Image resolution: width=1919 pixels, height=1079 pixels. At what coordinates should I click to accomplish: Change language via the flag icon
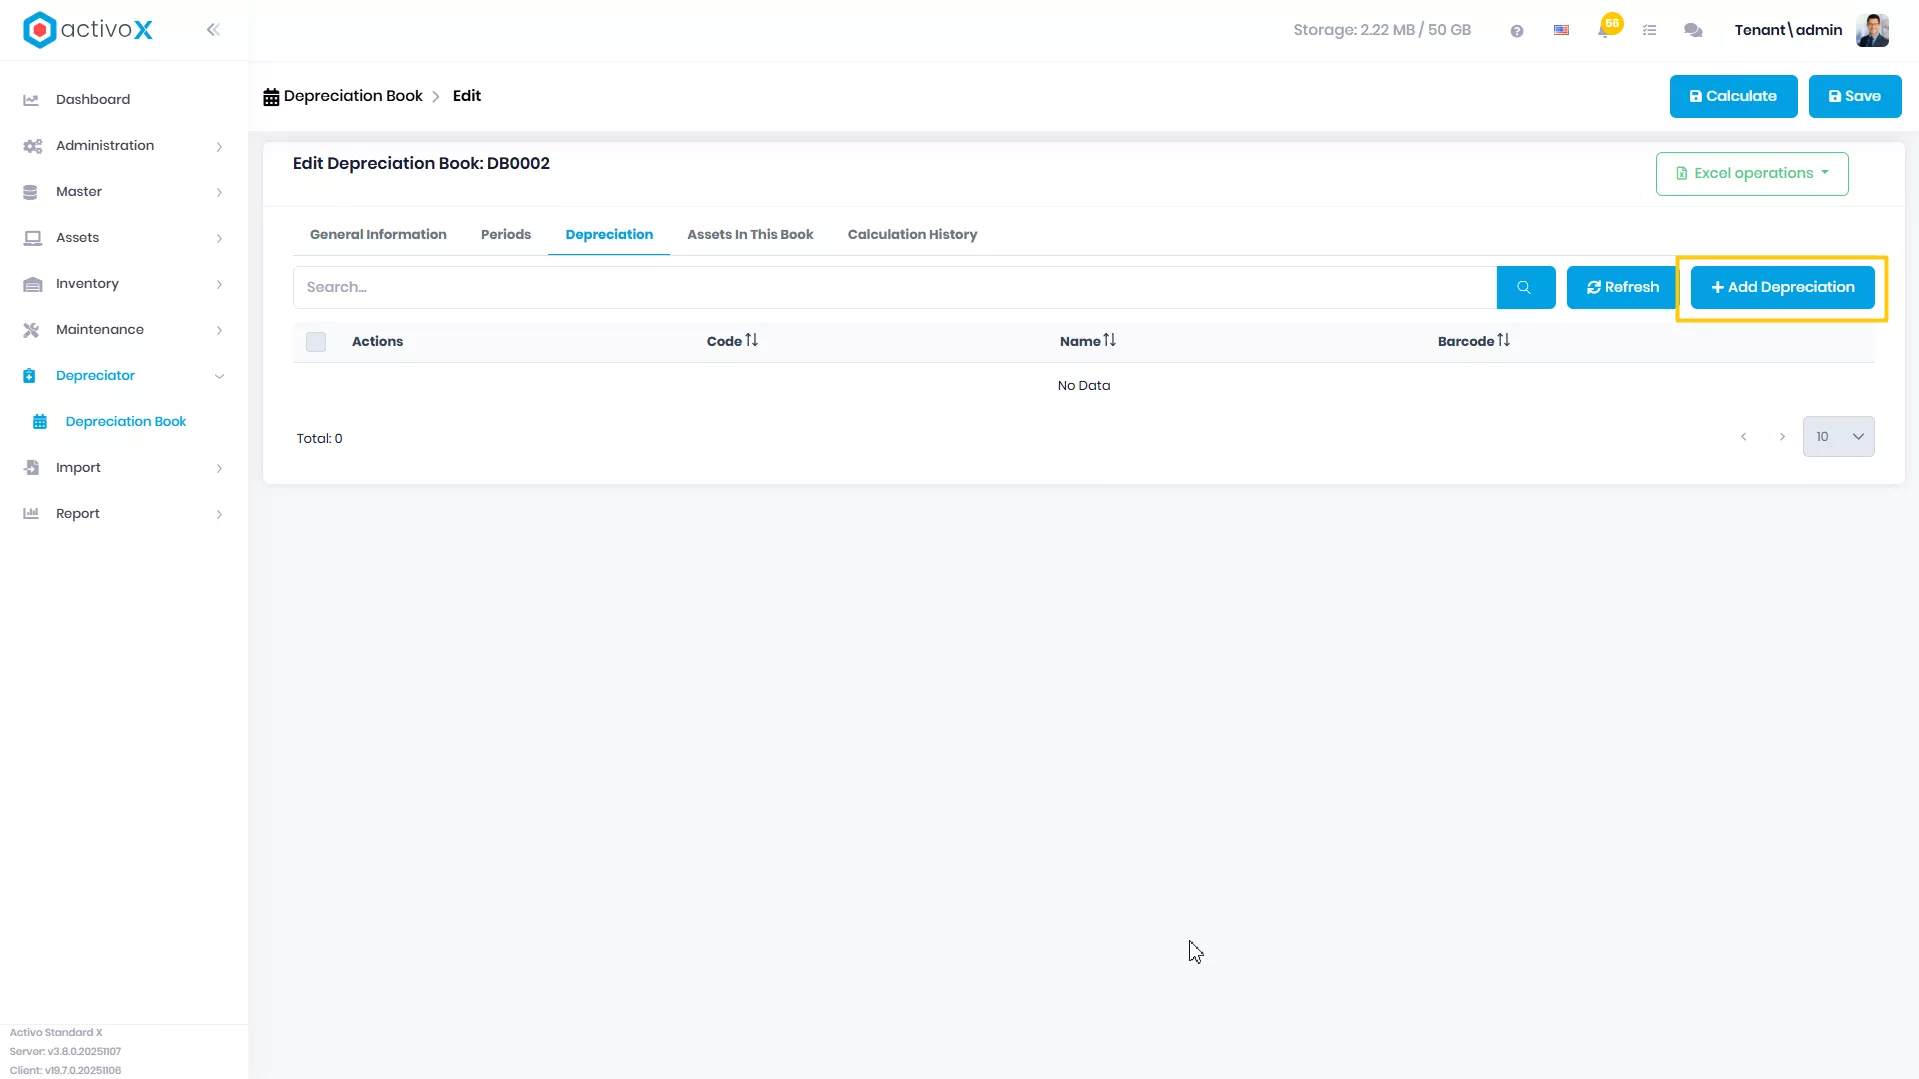coord(1561,31)
